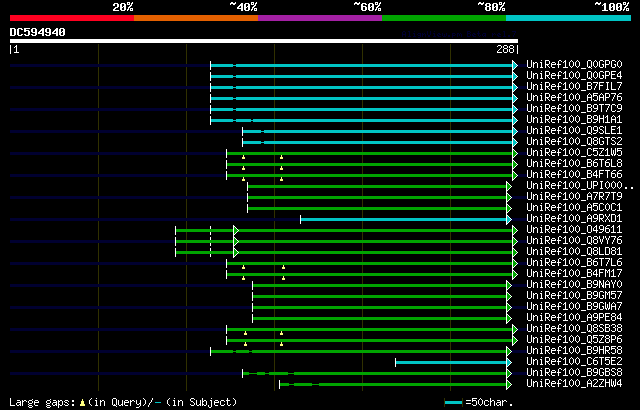
Task: Click the orange ~40% identity color segment
Action: point(196,18)
